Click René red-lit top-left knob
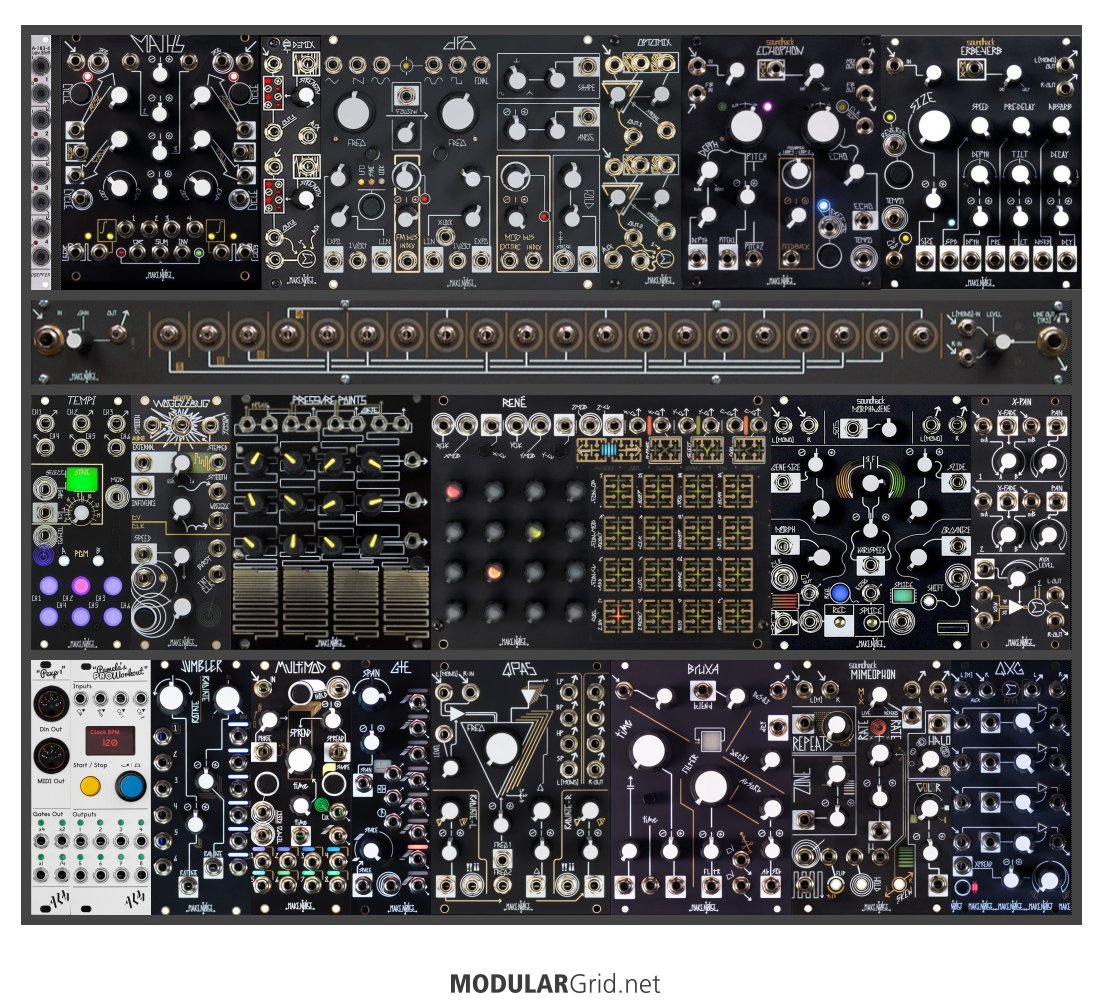 click(453, 491)
